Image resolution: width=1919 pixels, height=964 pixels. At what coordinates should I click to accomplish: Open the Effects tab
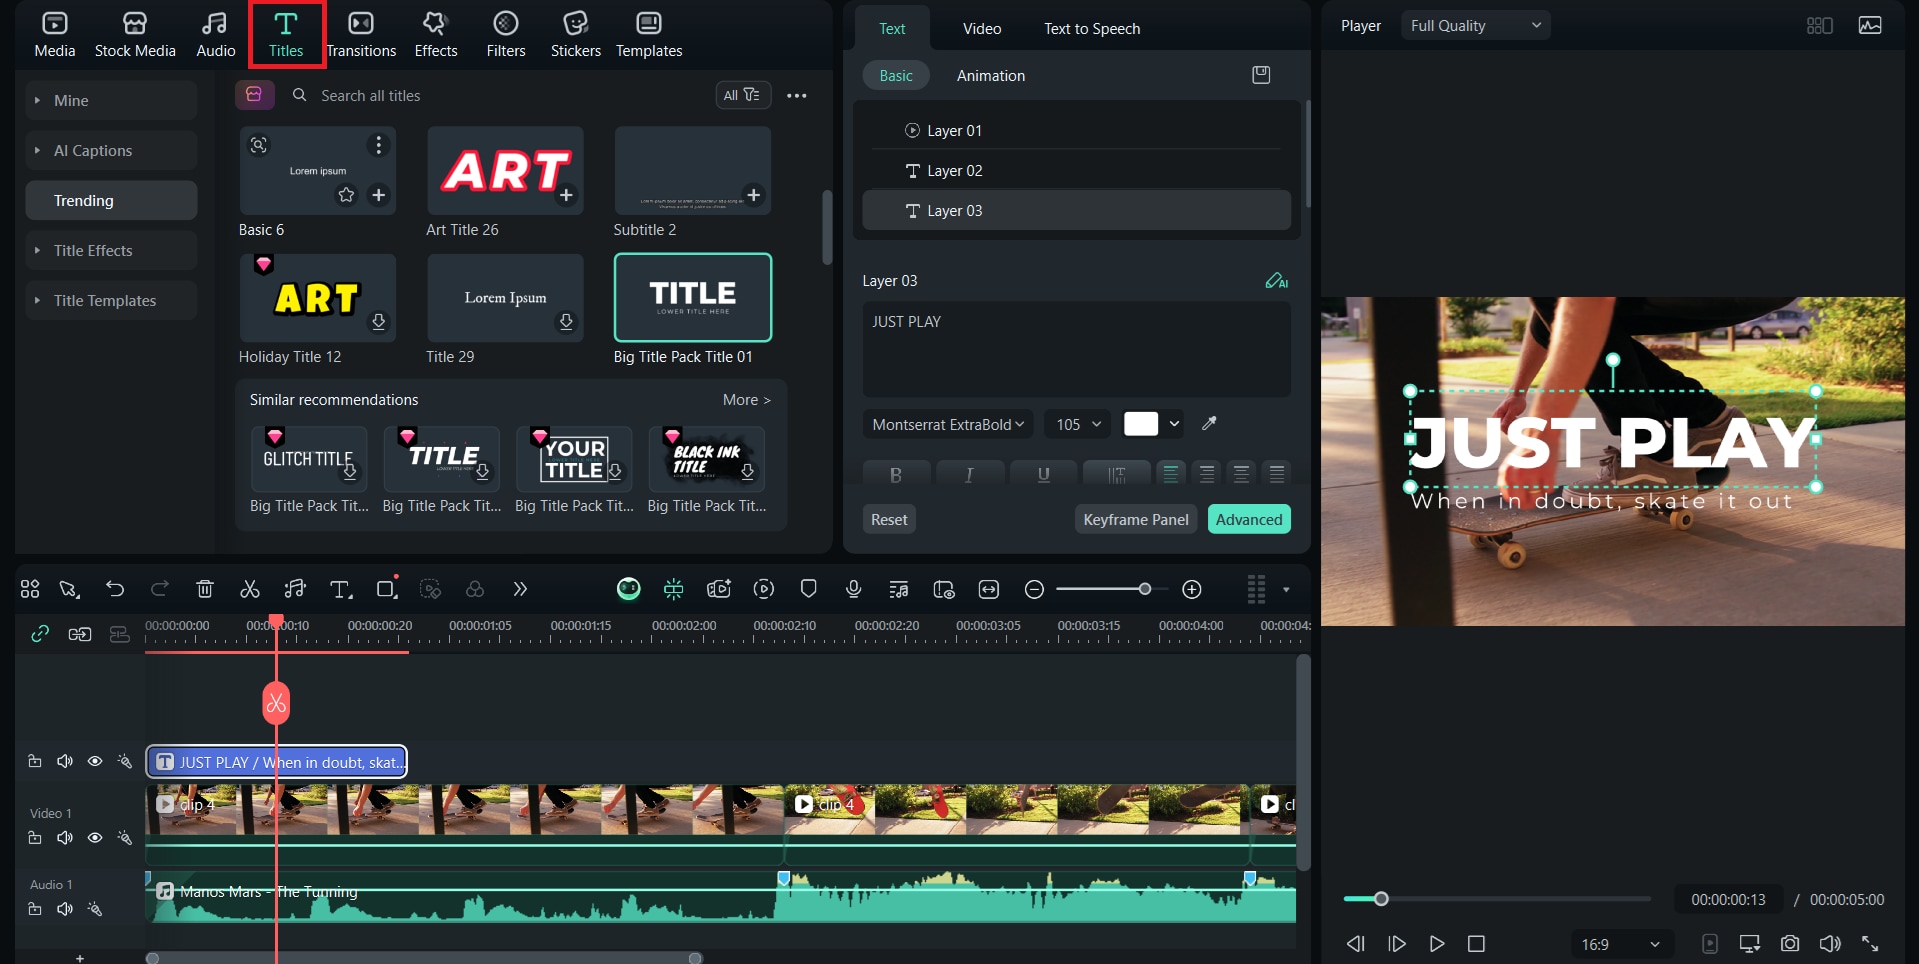(436, 35)
